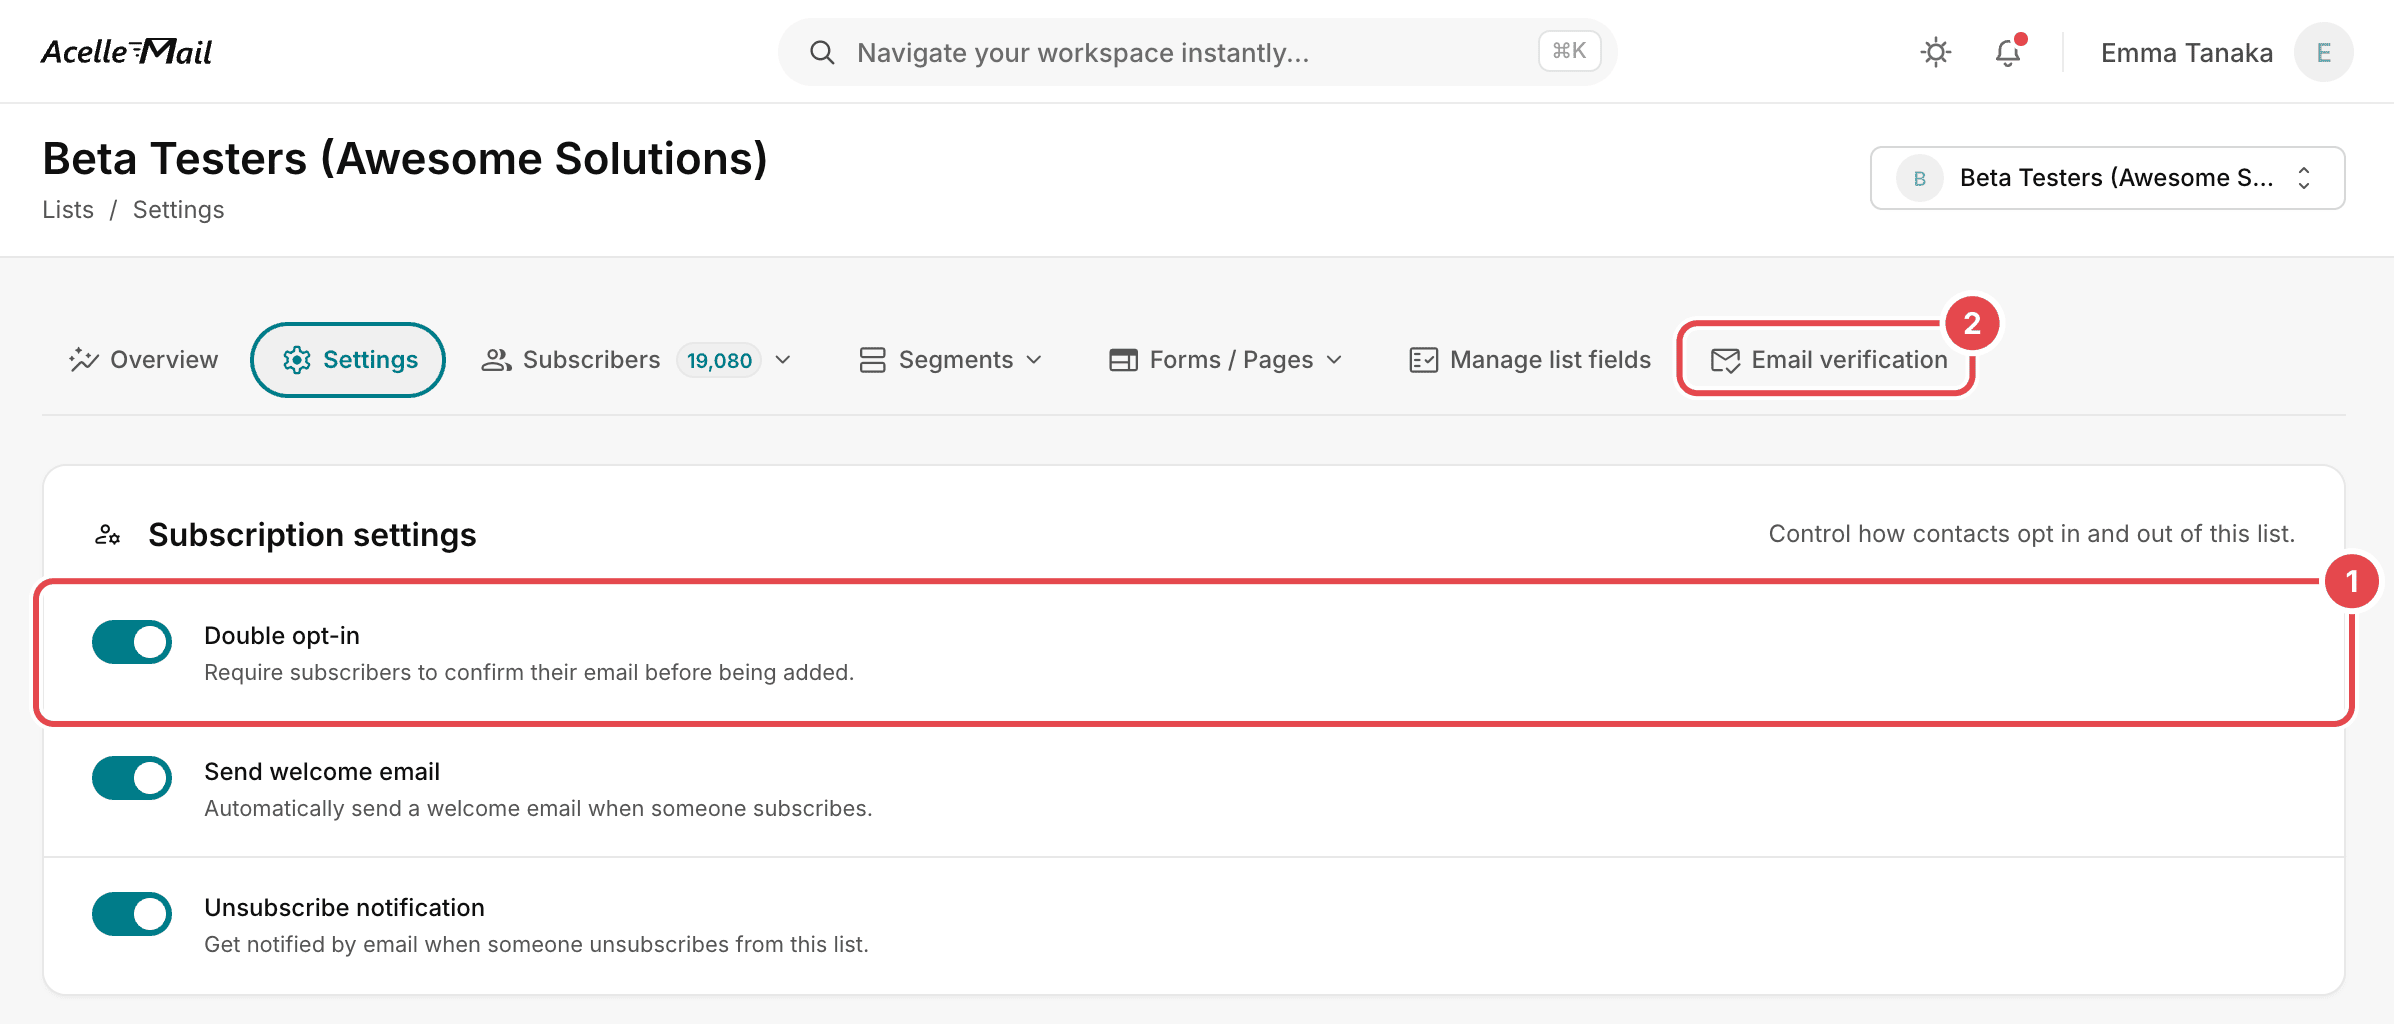The width and height of the screenshot is (2394, 1024).
Task: Click the Overview sparkline icon
Action: tap(84, 360)
